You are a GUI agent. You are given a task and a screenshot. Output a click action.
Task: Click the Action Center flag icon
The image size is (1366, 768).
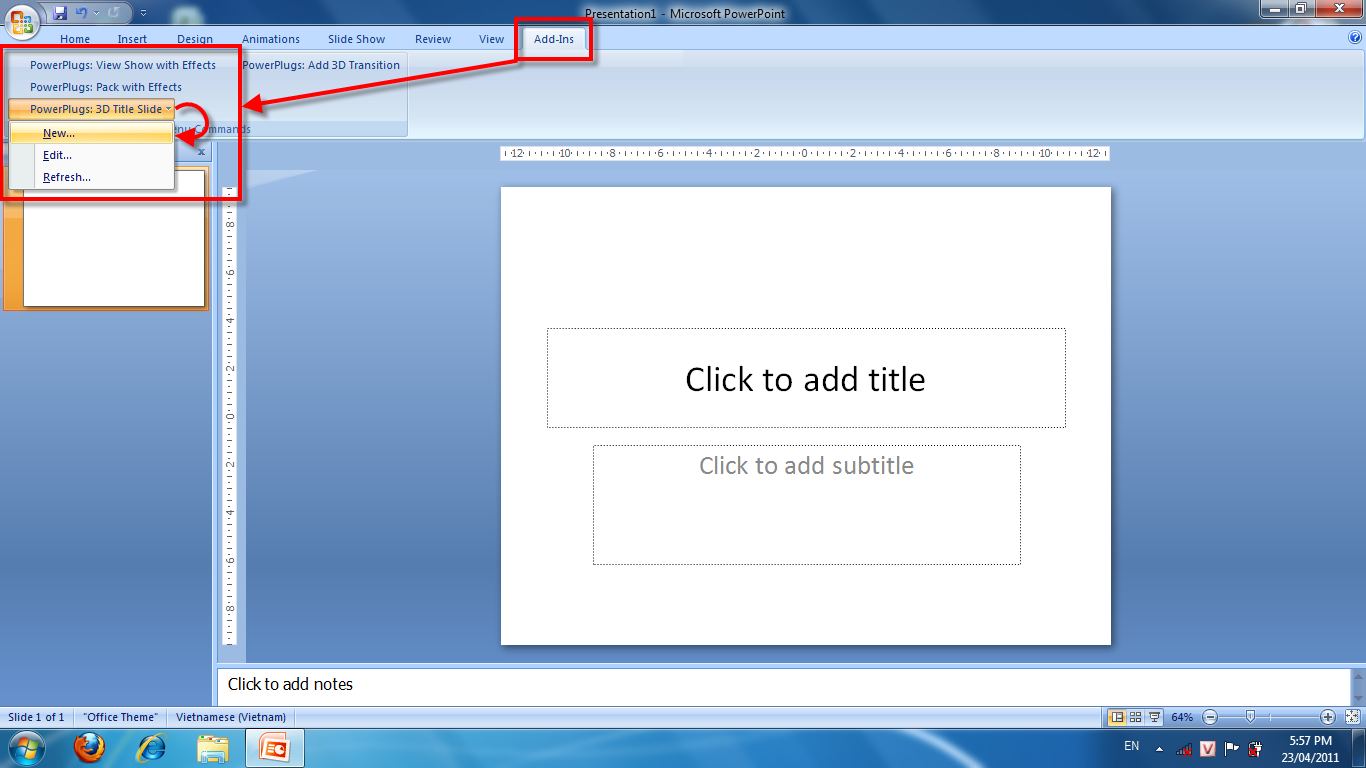pos(1232,748)
